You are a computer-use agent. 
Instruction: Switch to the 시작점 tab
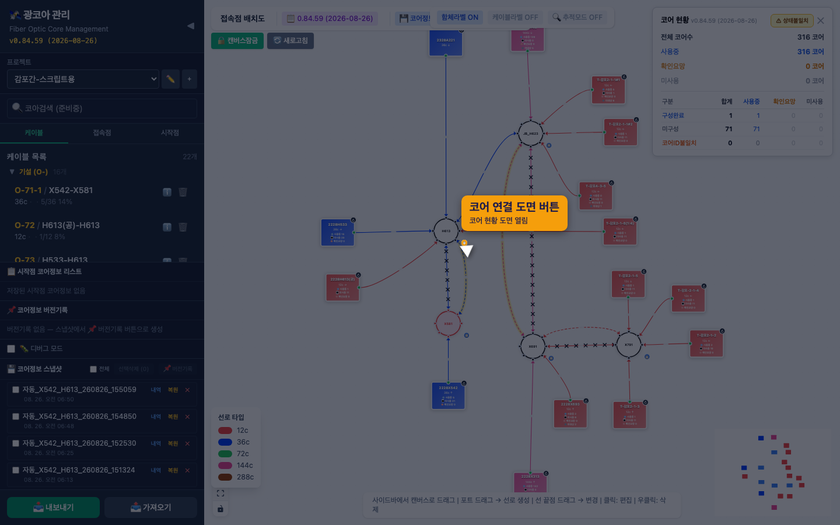coord(170,133)
